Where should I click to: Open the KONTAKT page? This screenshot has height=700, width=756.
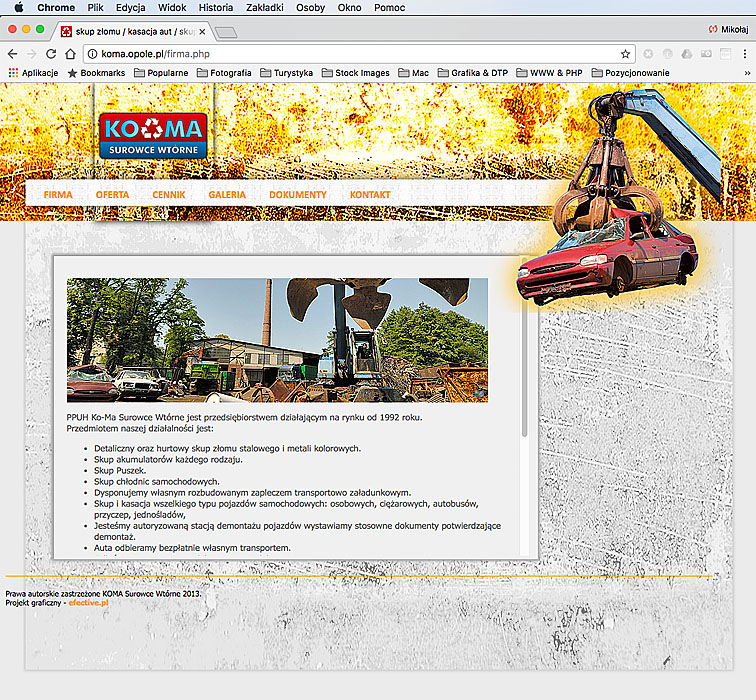[370, 195]
